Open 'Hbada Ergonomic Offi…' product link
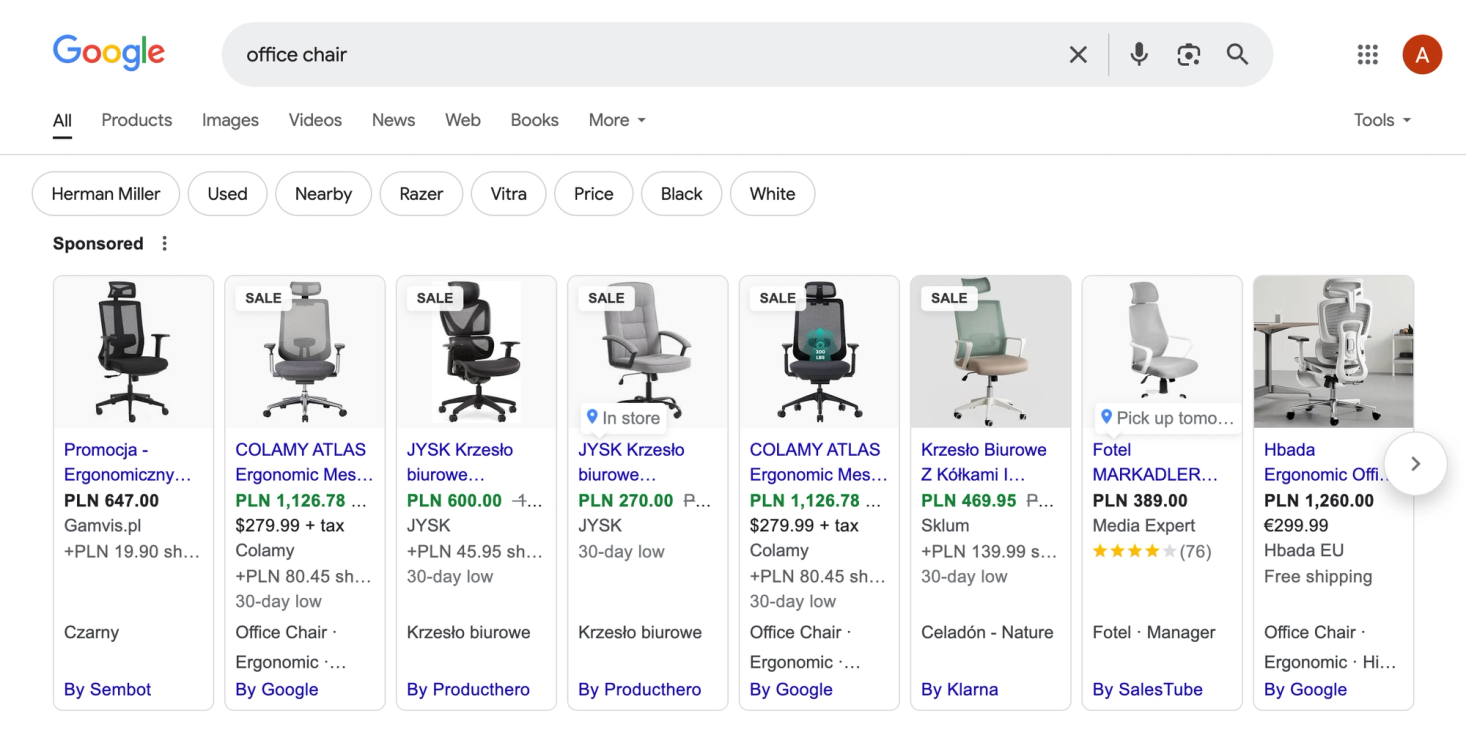 coord(1327,462)
